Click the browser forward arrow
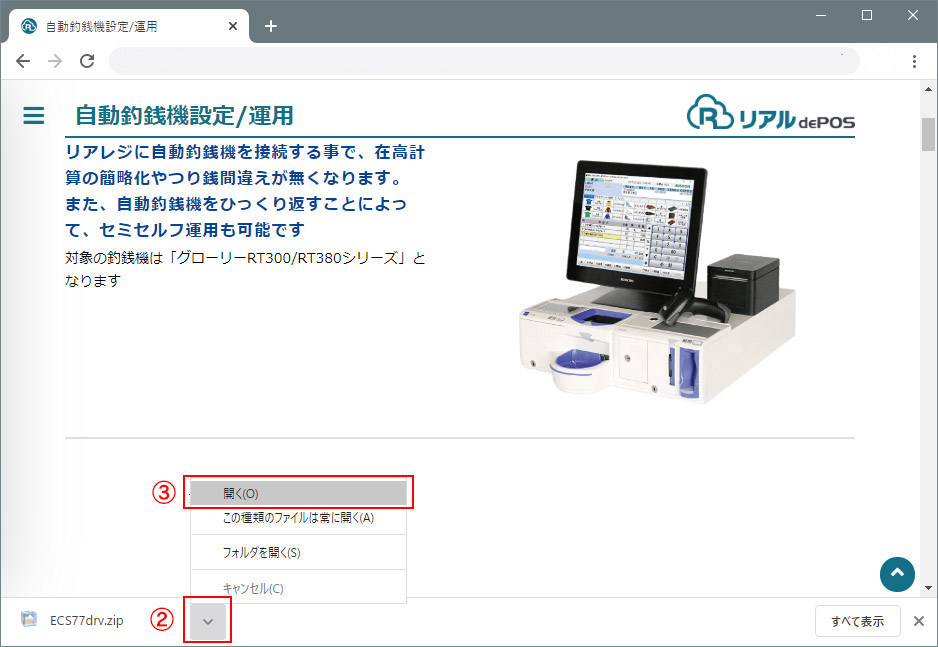 click(55, 61)
